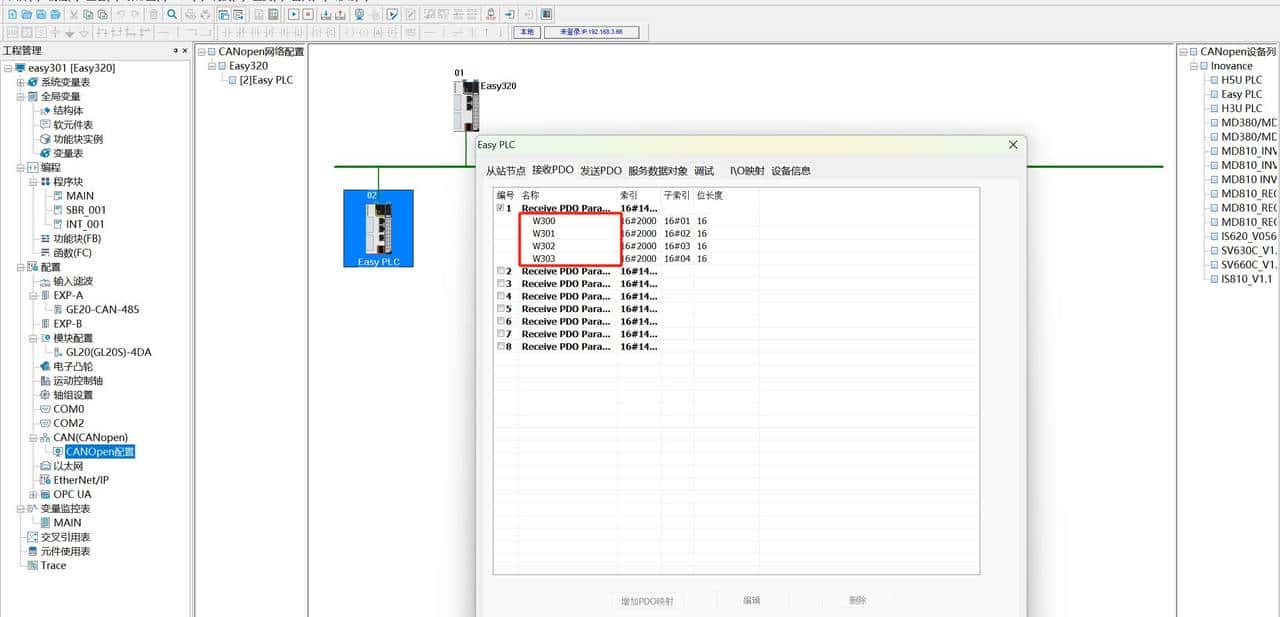Click the Compile check toolbar icon

pos(391,14)
